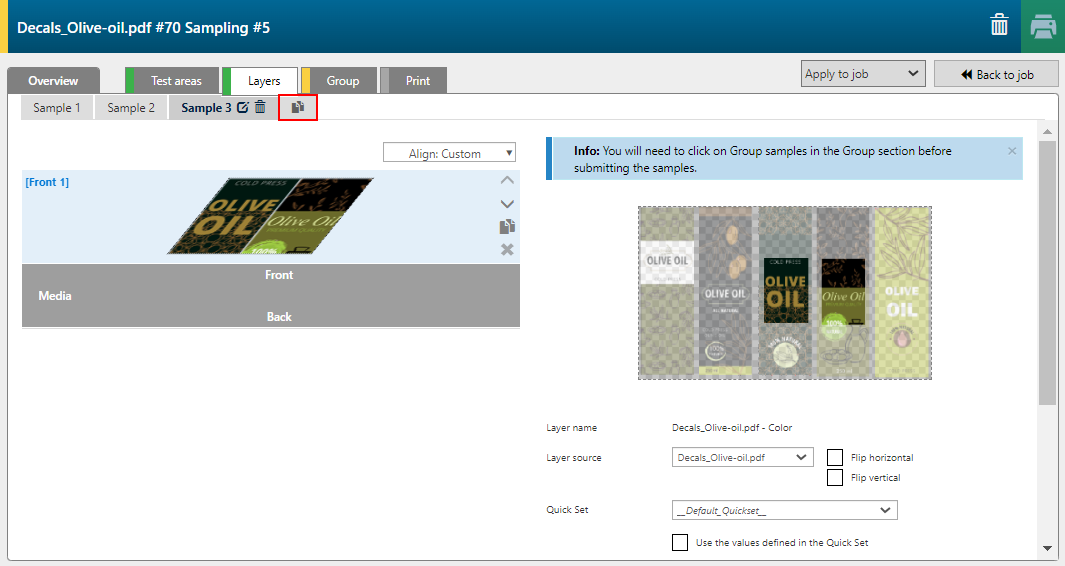
Task: Rename Sample 3 using the edit icon
Action: click(242, 108)
